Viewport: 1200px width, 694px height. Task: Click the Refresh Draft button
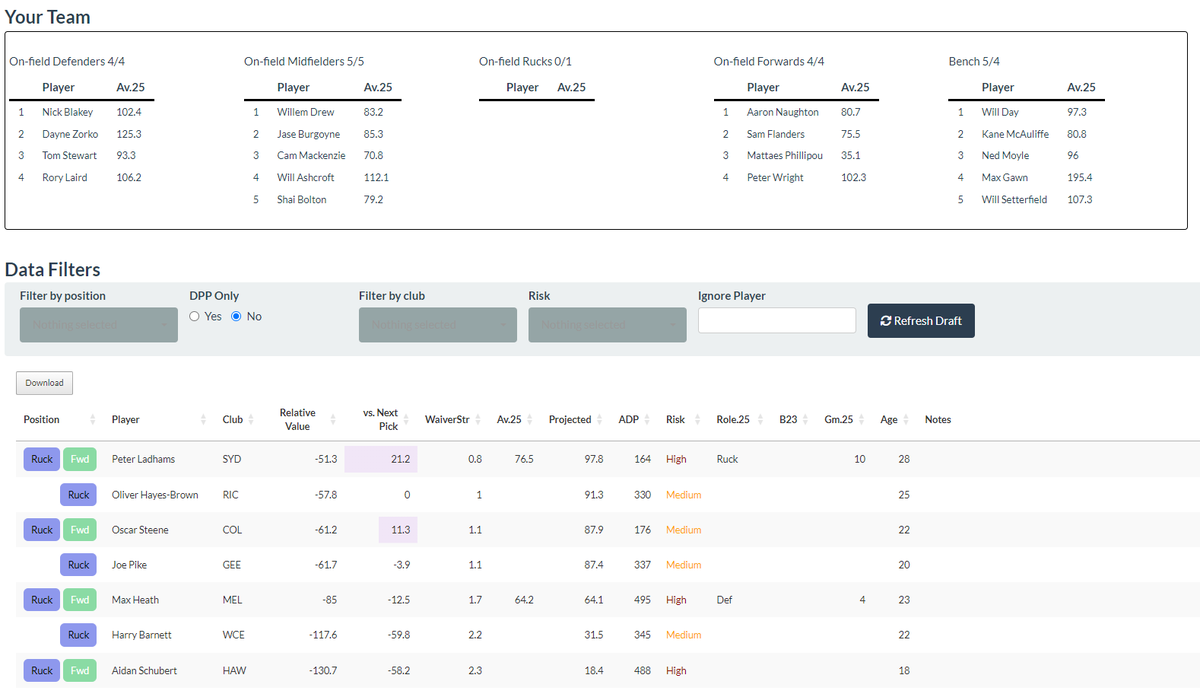[x=921, y=320]
